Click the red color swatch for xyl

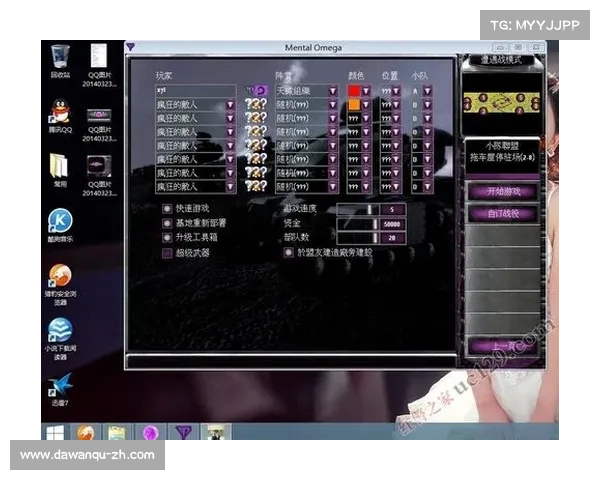point(354,91)
